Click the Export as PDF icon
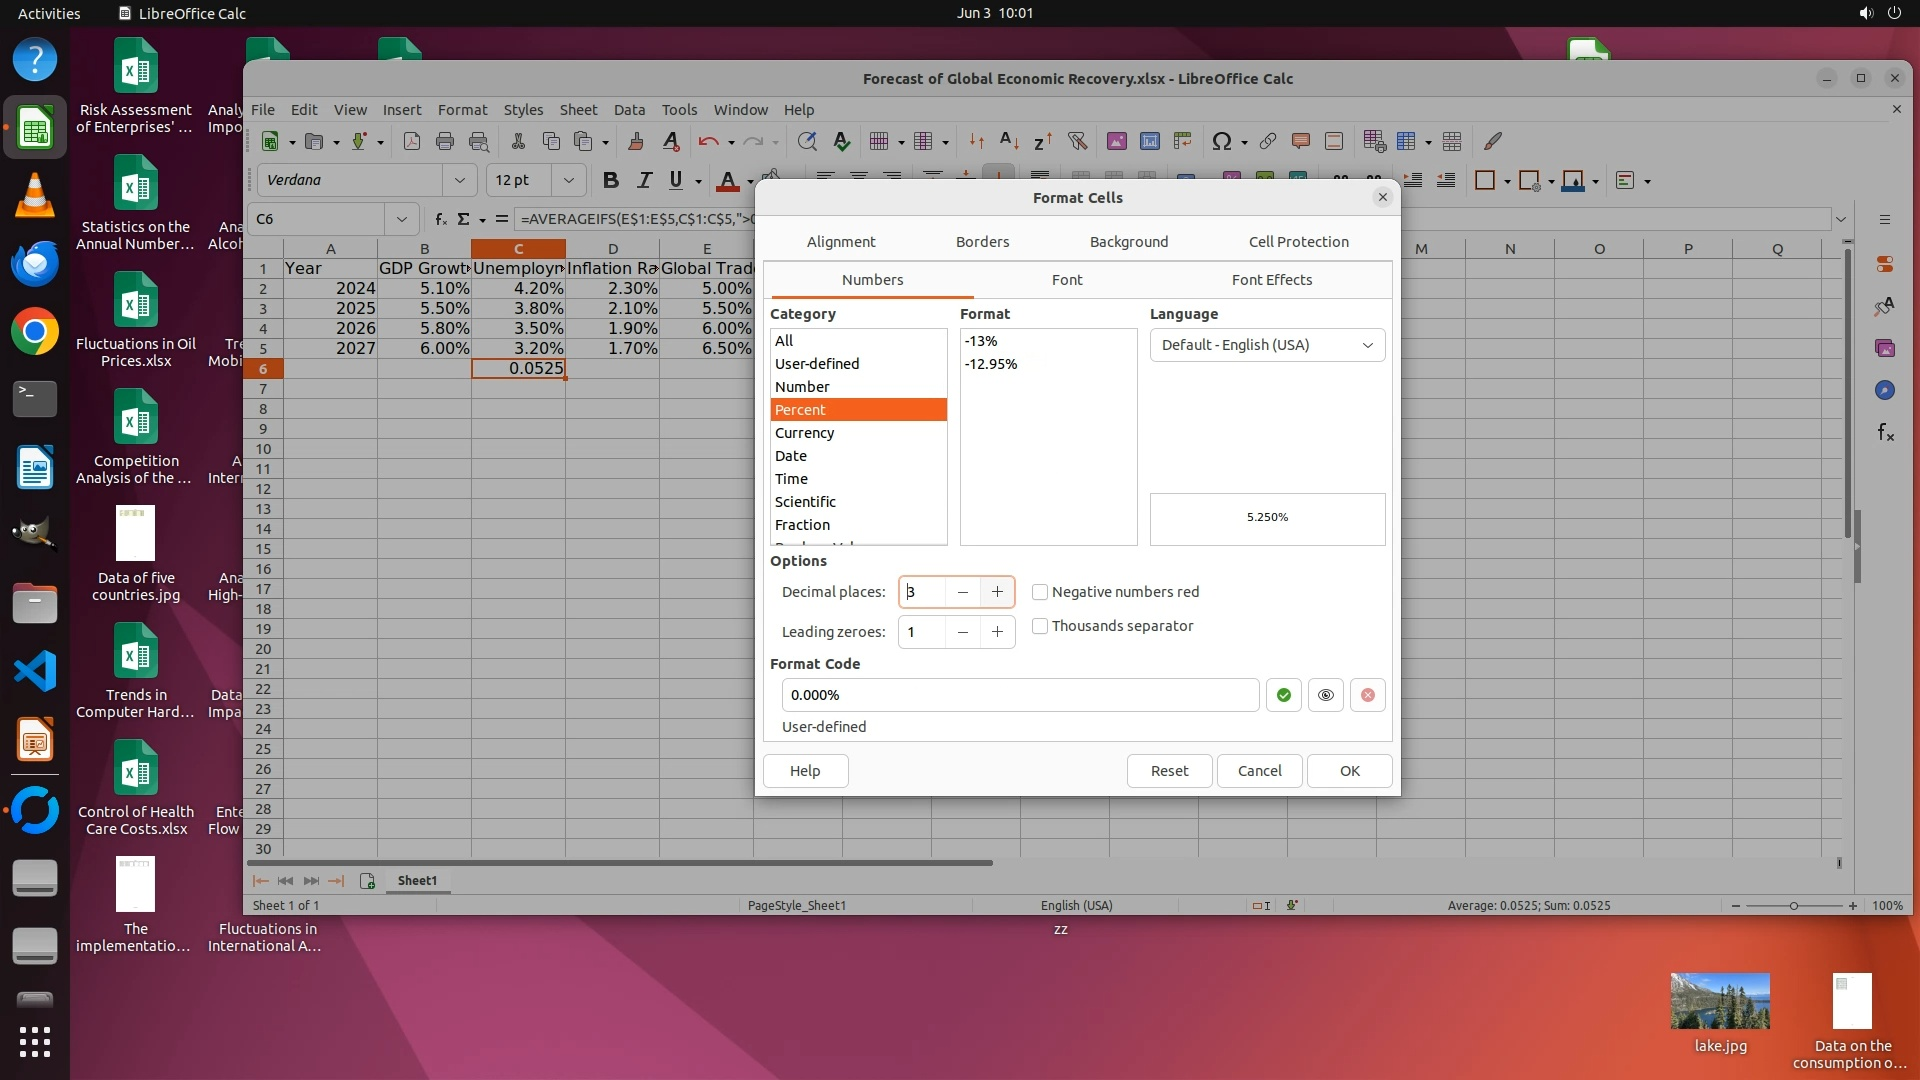The height and width of the screenshot is (1080, 1920). (x=411, y=142)
